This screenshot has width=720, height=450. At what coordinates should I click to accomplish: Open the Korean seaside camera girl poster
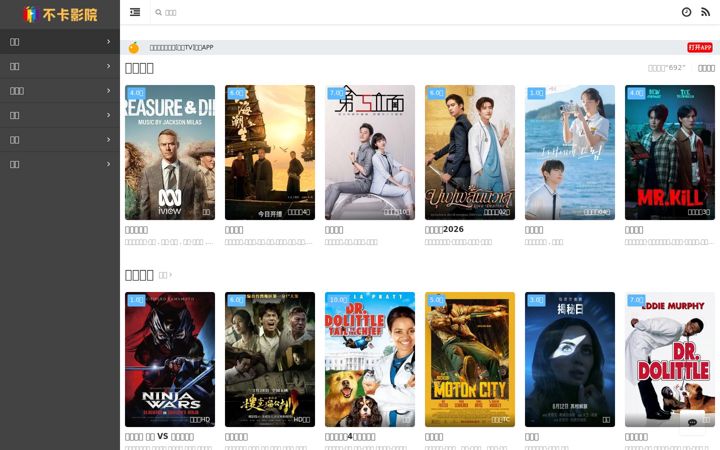tap(570, 152)
